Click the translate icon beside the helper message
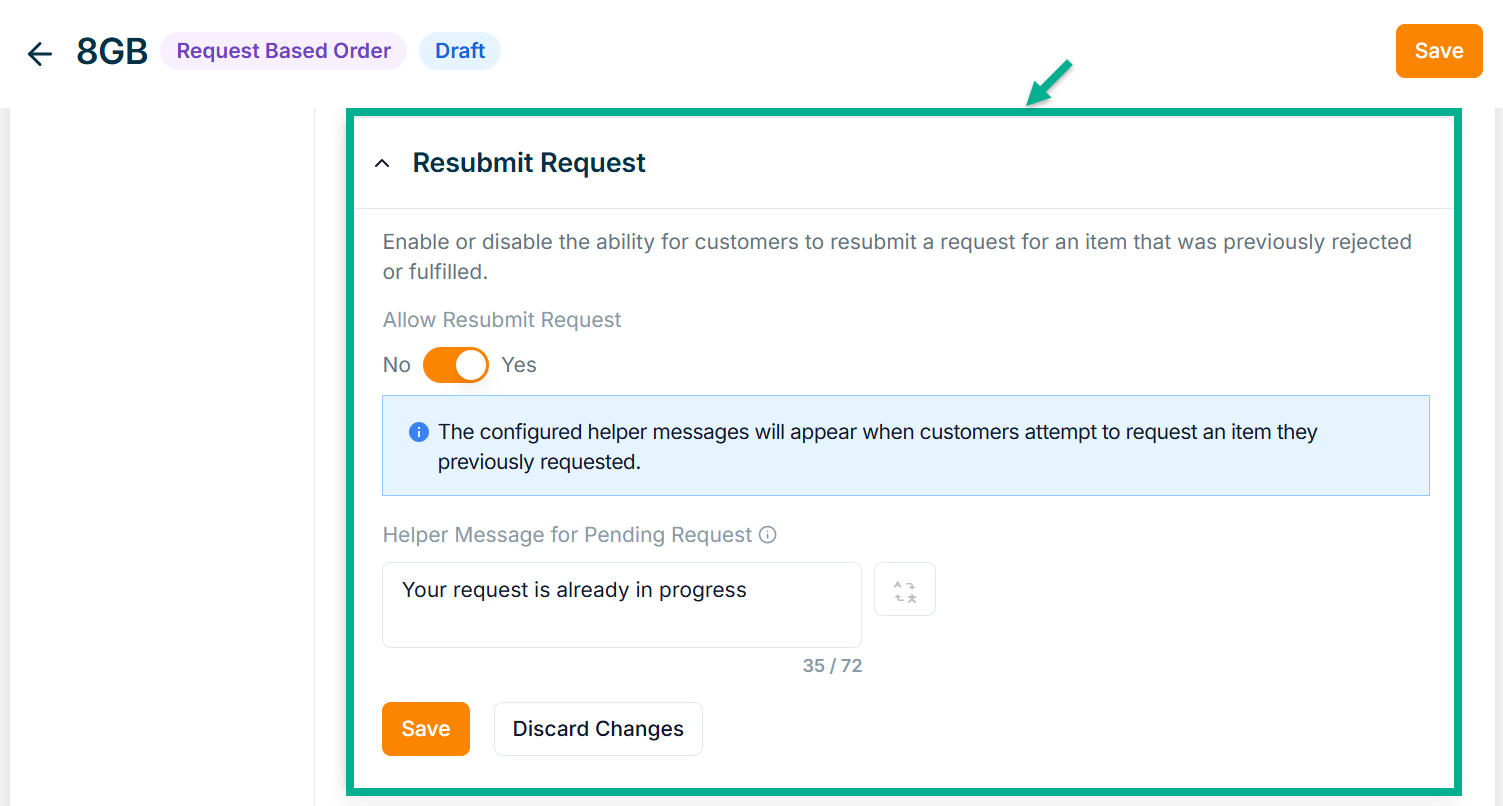The height and width of the screenshot is (806, 1503). [904, 590]
